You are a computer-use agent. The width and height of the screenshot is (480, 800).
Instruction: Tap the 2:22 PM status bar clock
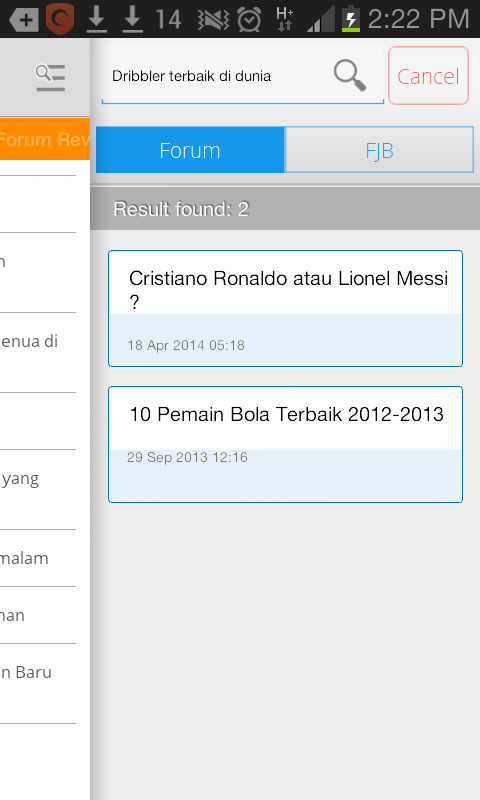(x=418, y=19)
